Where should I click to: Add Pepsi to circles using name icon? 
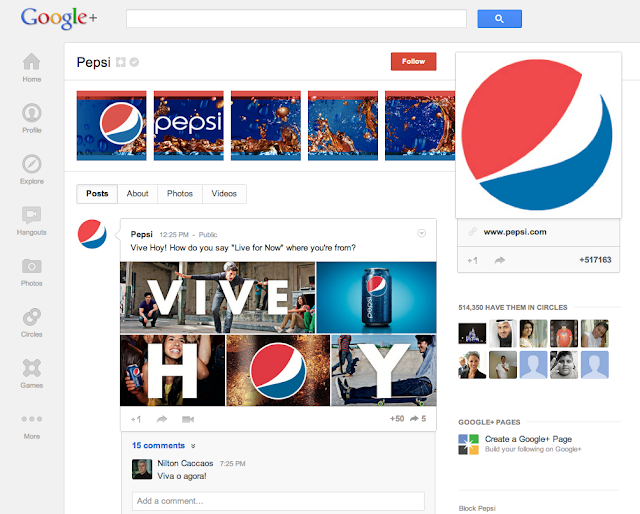click(120, 63)
